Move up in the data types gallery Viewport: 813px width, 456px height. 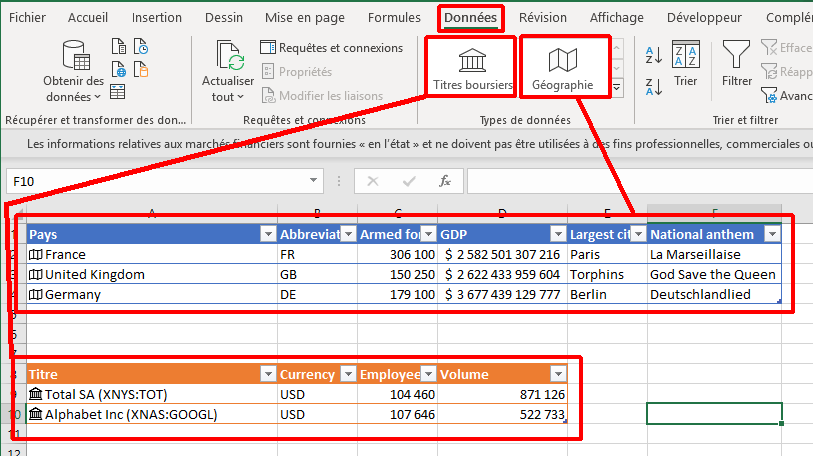[x=617, y=48]
